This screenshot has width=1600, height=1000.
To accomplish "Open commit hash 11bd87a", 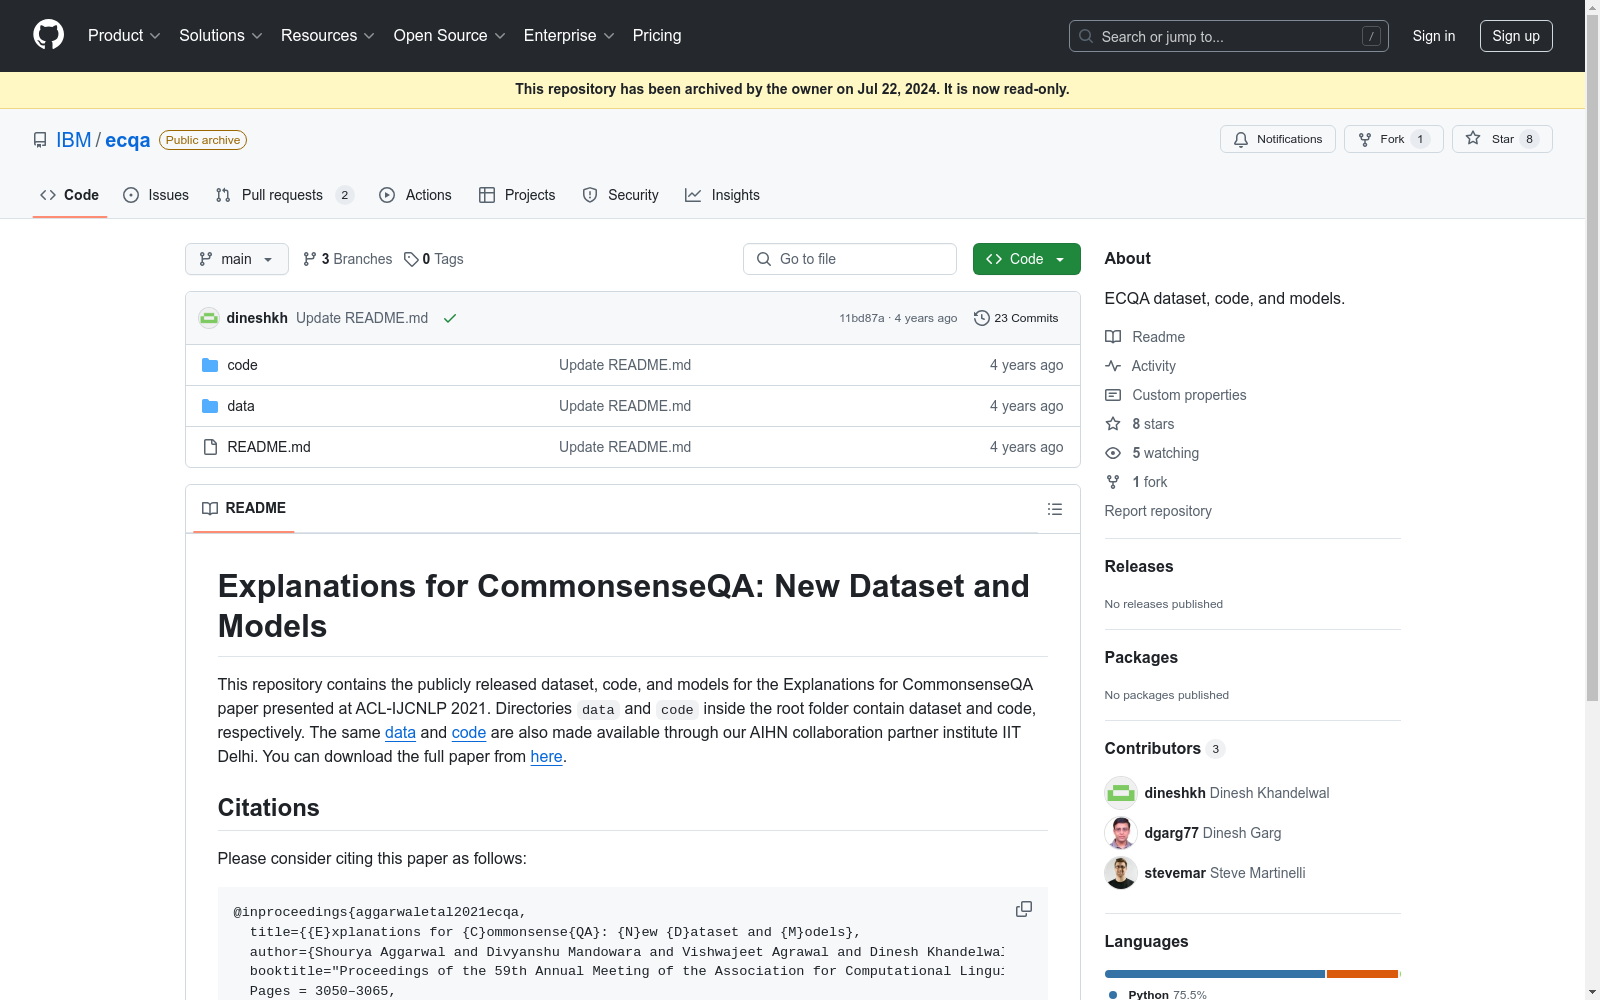I will click(862, 318).
